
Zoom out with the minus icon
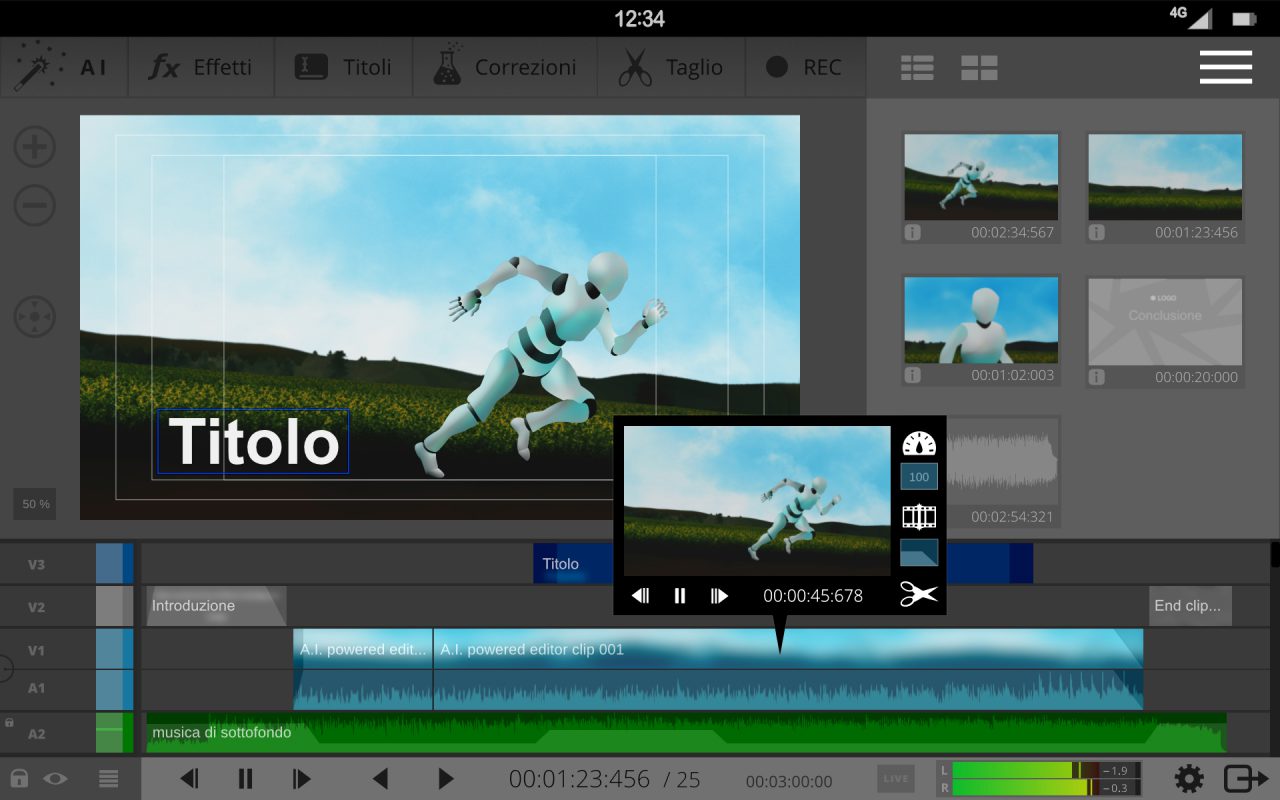(x=34, y=206)
